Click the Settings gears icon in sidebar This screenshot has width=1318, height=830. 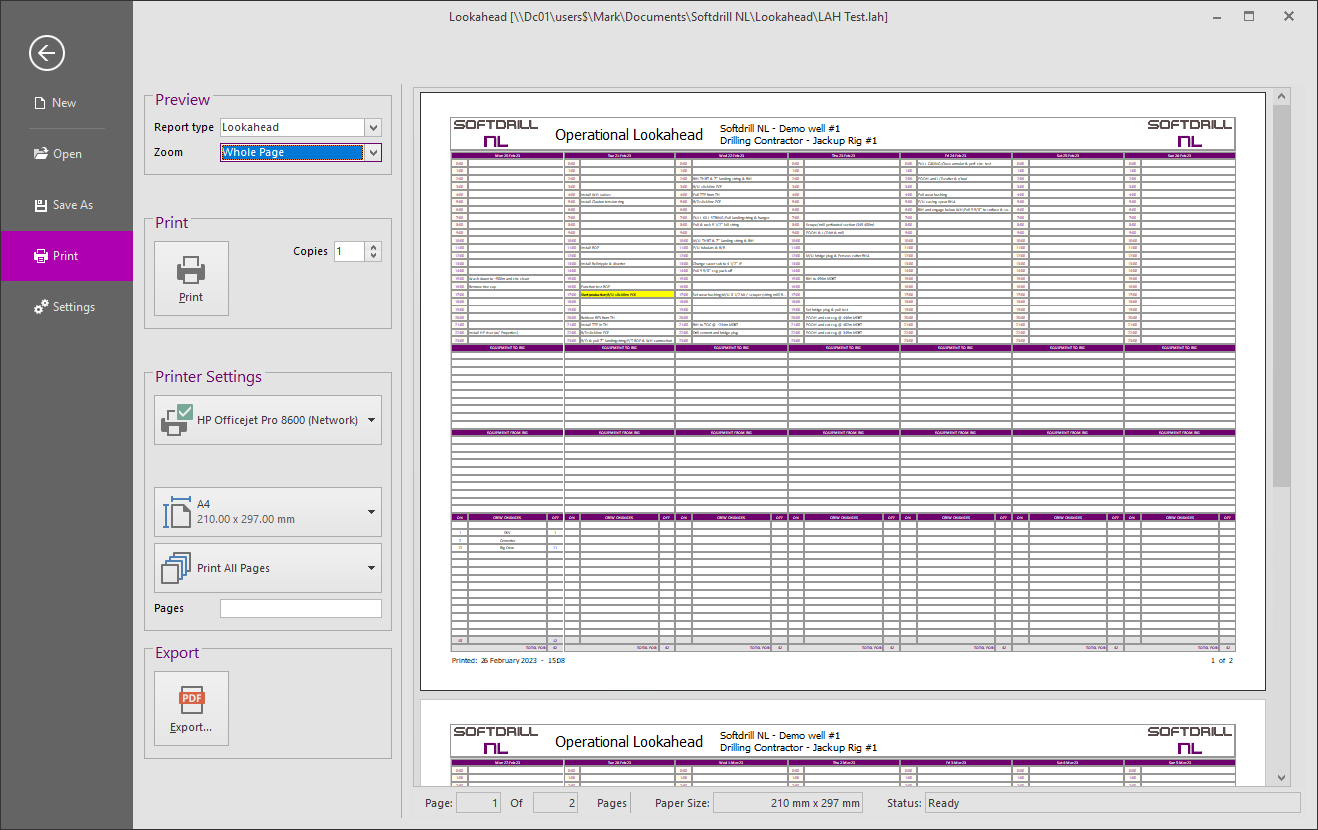tap(40, 307)
